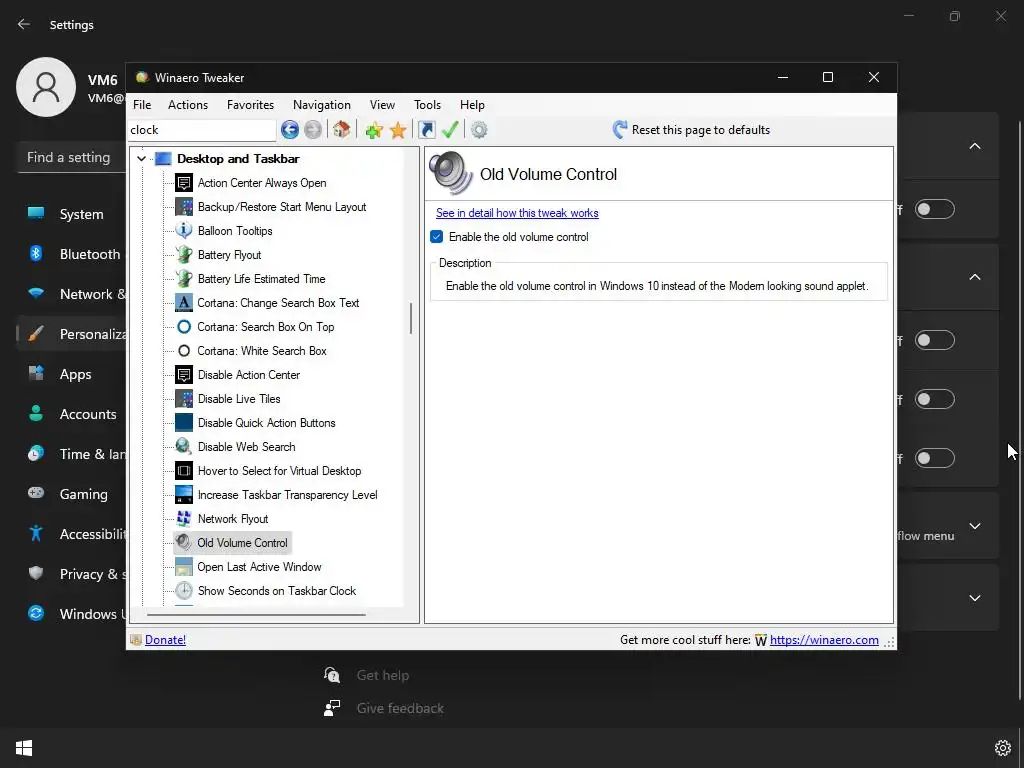Open the gear settings icon in Winaero toolbar
This screenshot has height=768, width=1024.
[x=479, y=130]
